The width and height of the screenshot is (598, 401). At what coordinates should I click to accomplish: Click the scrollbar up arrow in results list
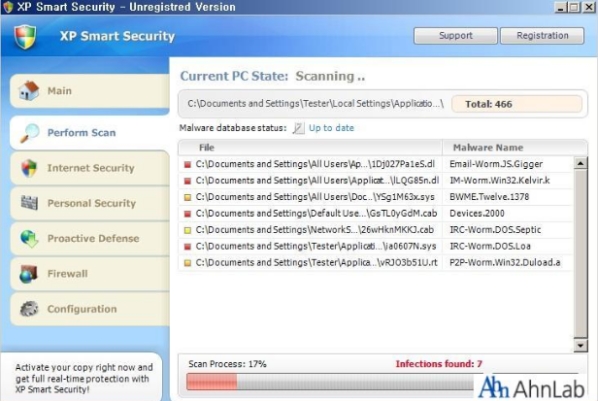580,163
